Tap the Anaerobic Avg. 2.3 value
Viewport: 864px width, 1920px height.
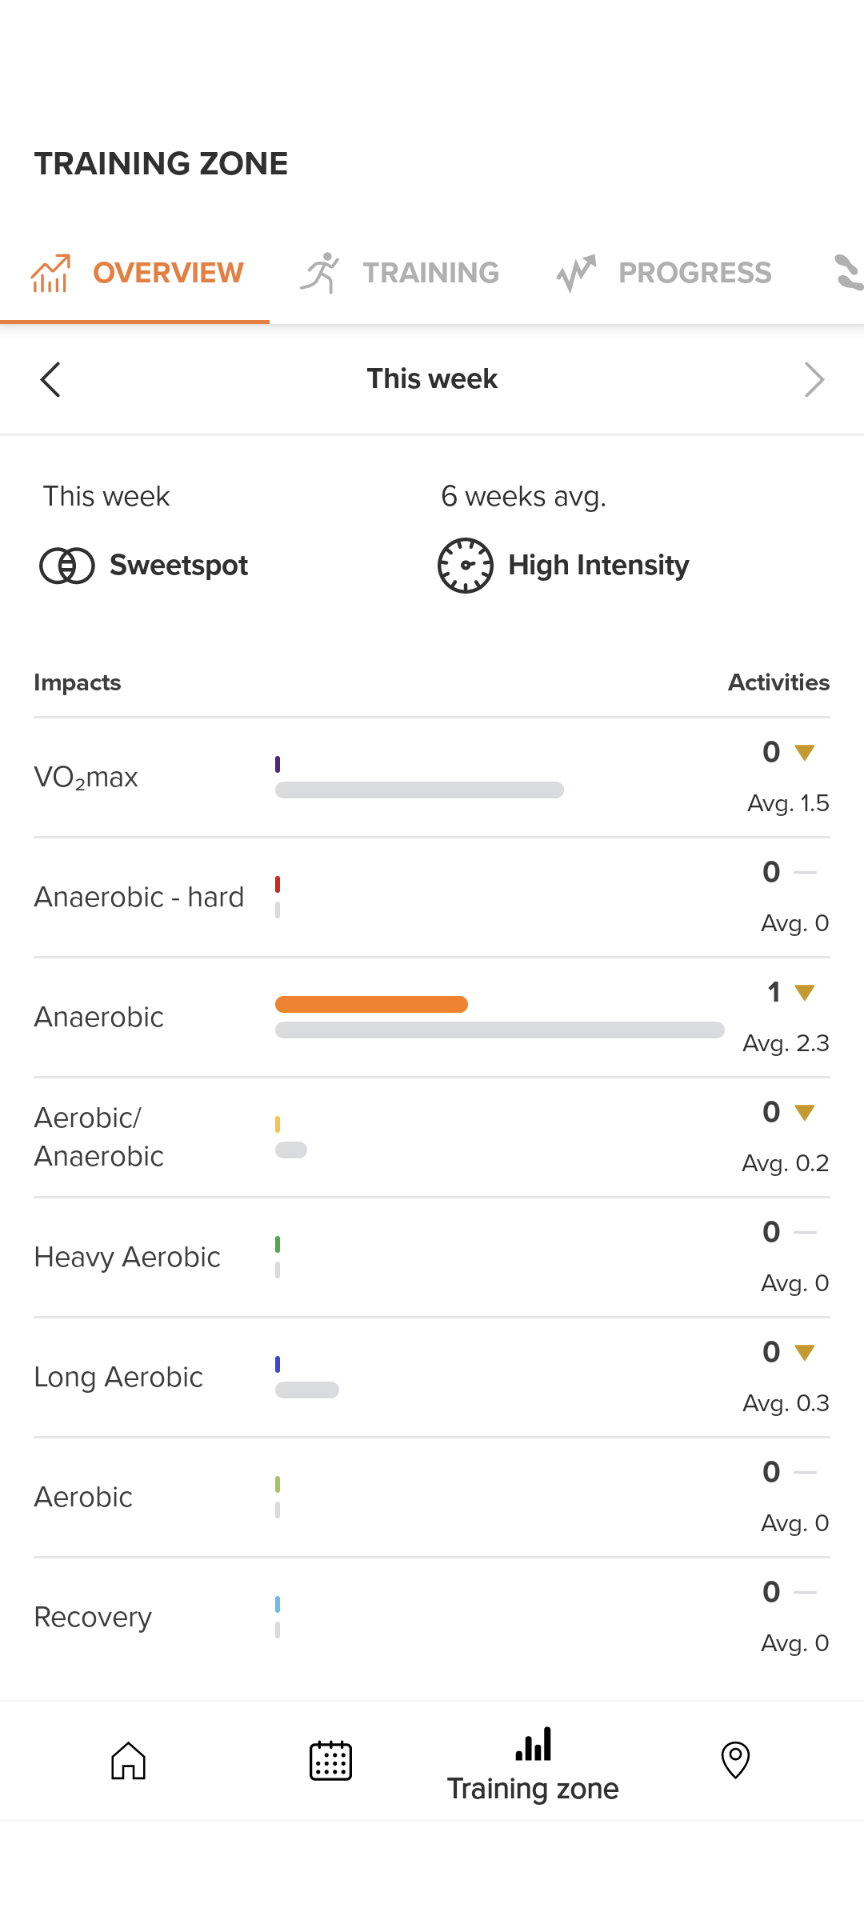(785, 1043)
